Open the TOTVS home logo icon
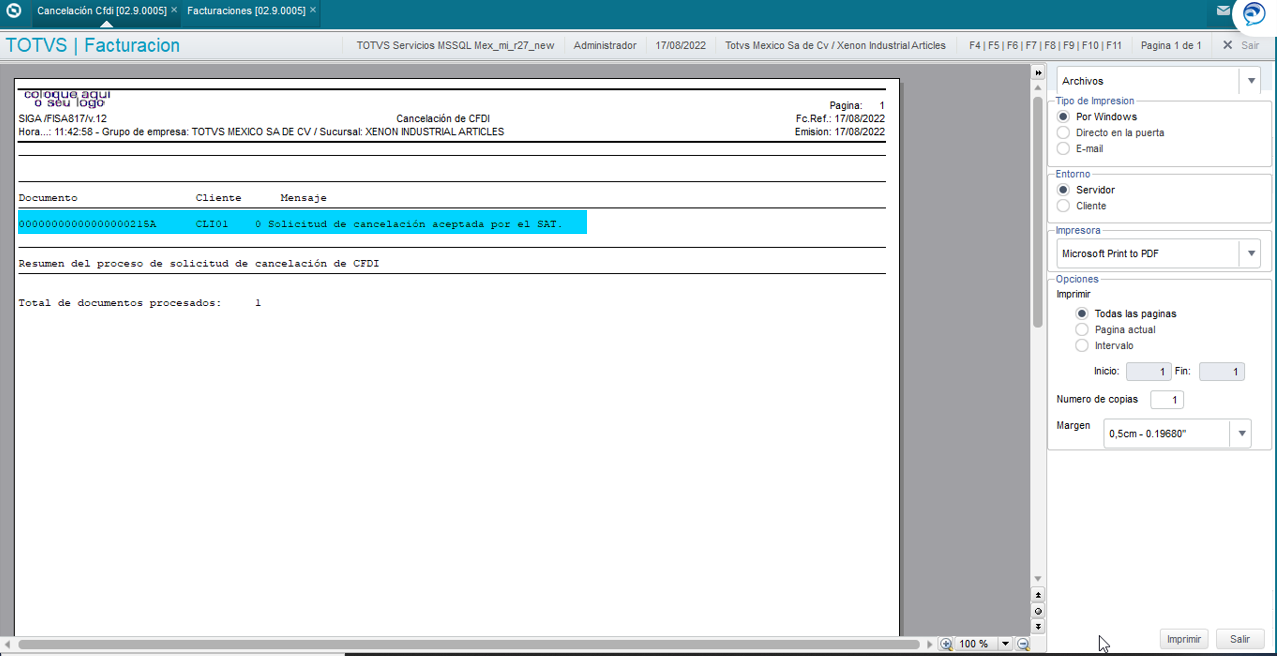Screen dimensions: 1277x656 click(13, 11)
